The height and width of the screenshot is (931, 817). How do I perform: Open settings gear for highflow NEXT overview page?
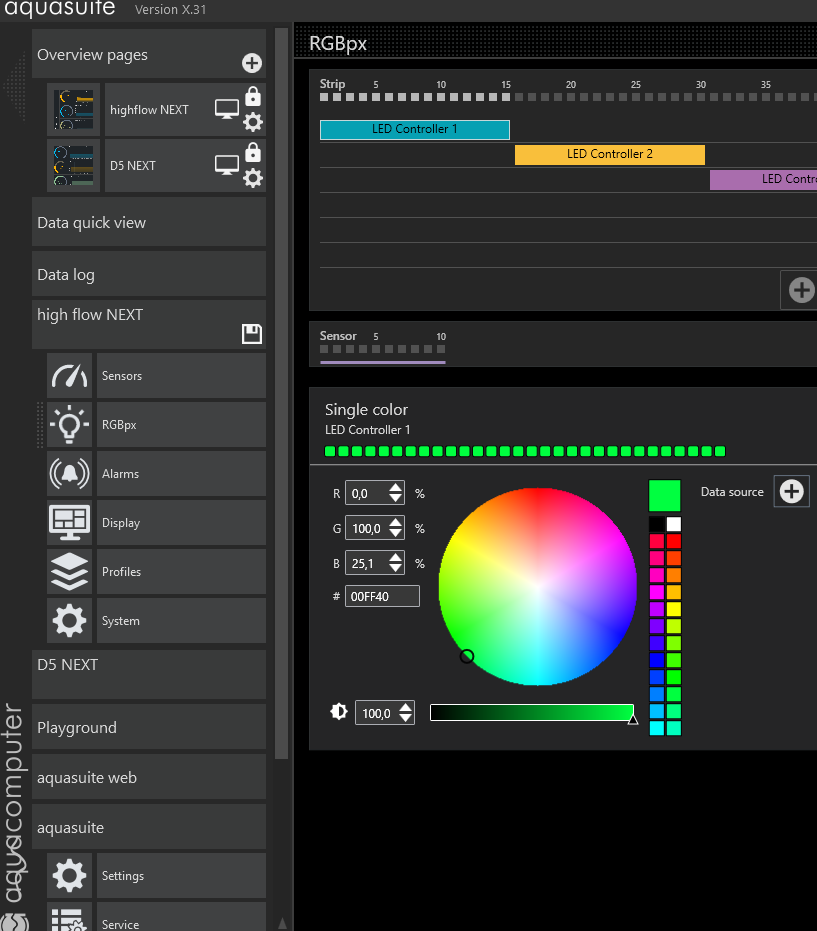[x=253, y=122]
